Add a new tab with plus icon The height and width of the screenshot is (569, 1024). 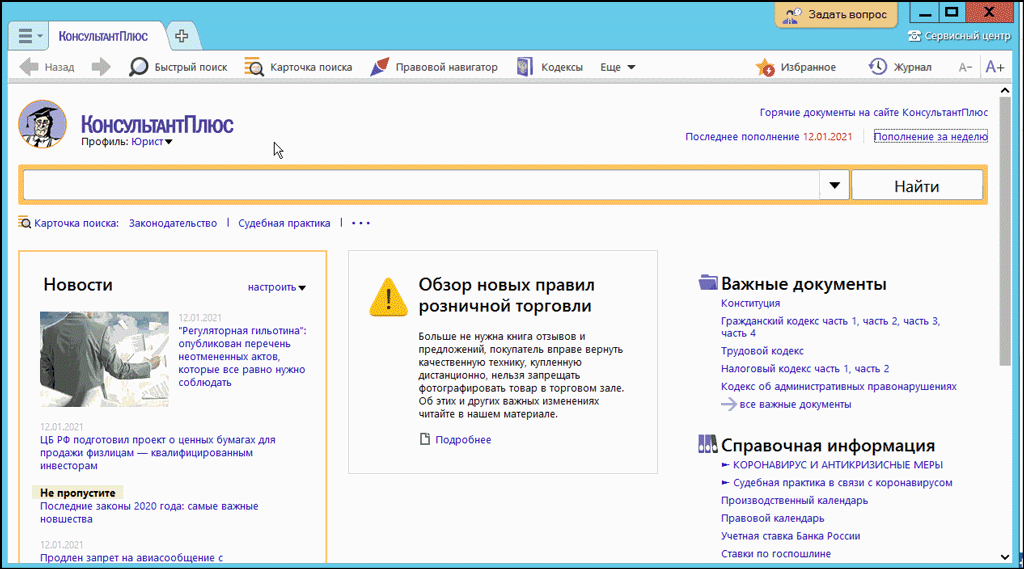click(x=182, y=36)
